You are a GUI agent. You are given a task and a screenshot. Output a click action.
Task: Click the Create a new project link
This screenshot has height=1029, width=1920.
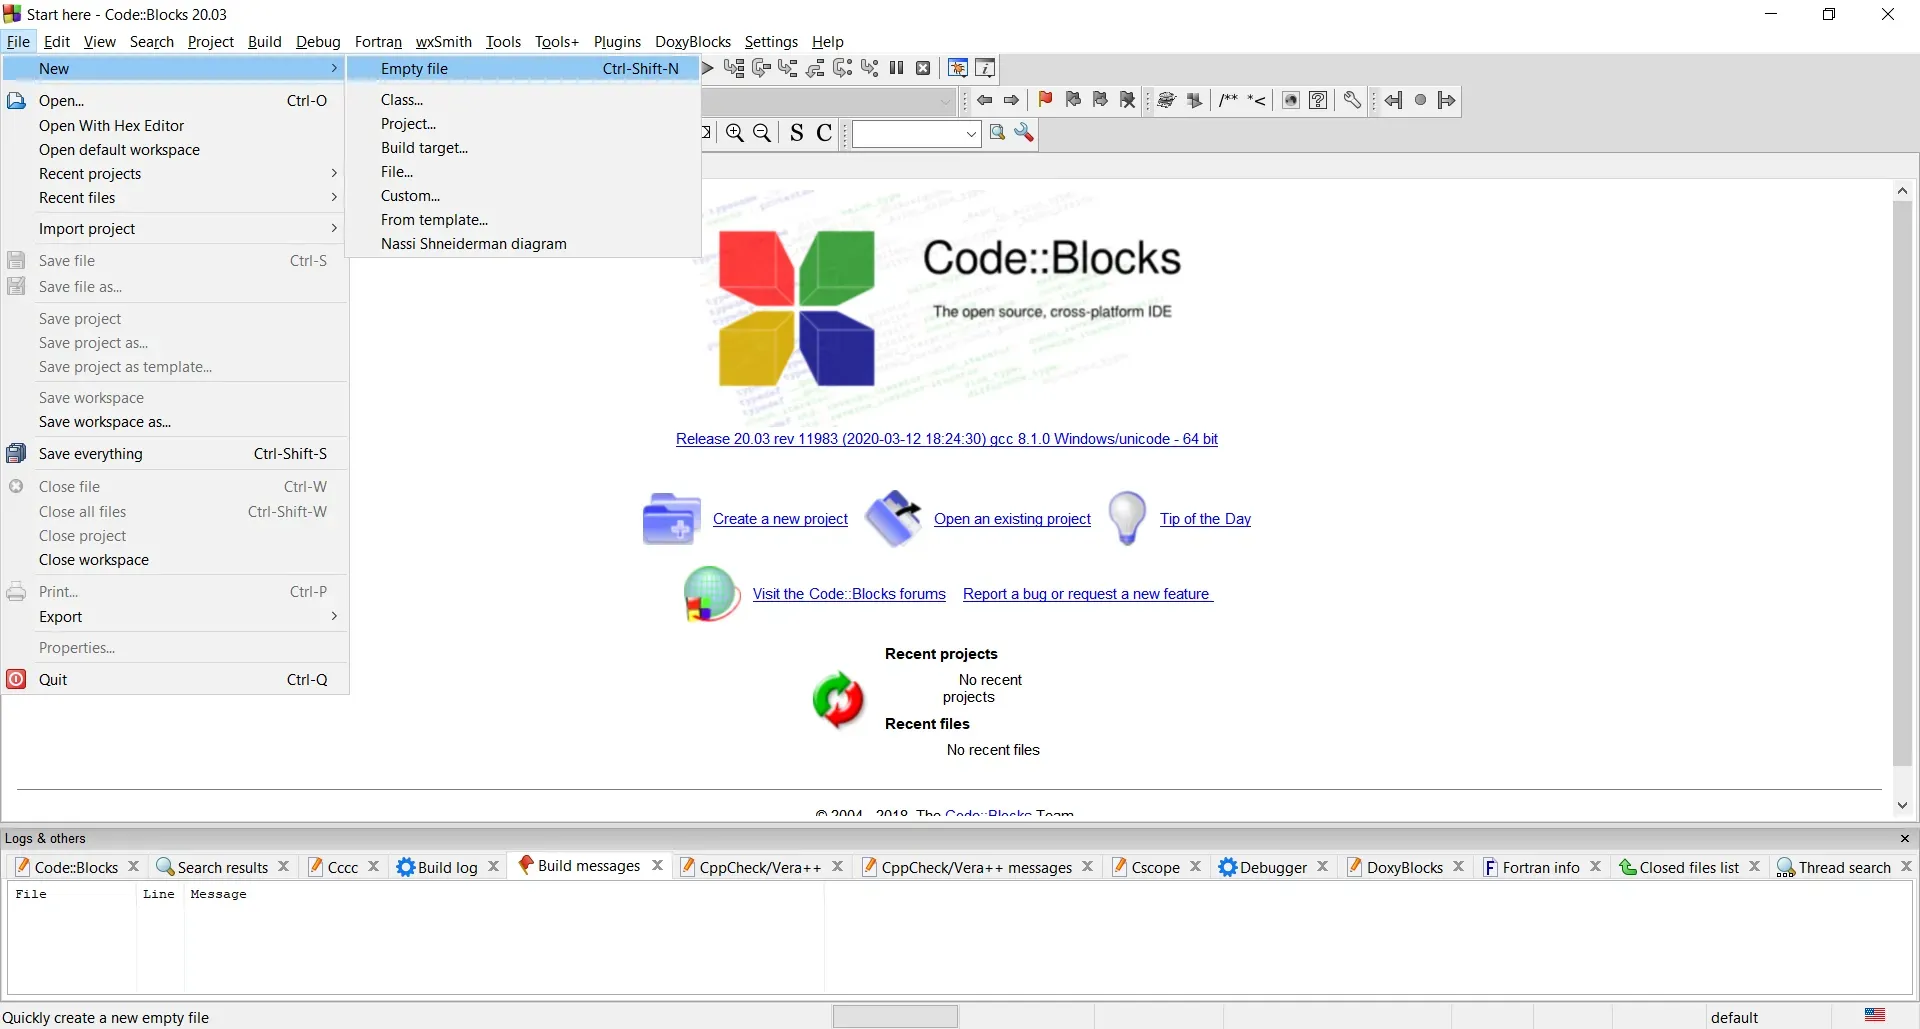[x=780, y=518]
